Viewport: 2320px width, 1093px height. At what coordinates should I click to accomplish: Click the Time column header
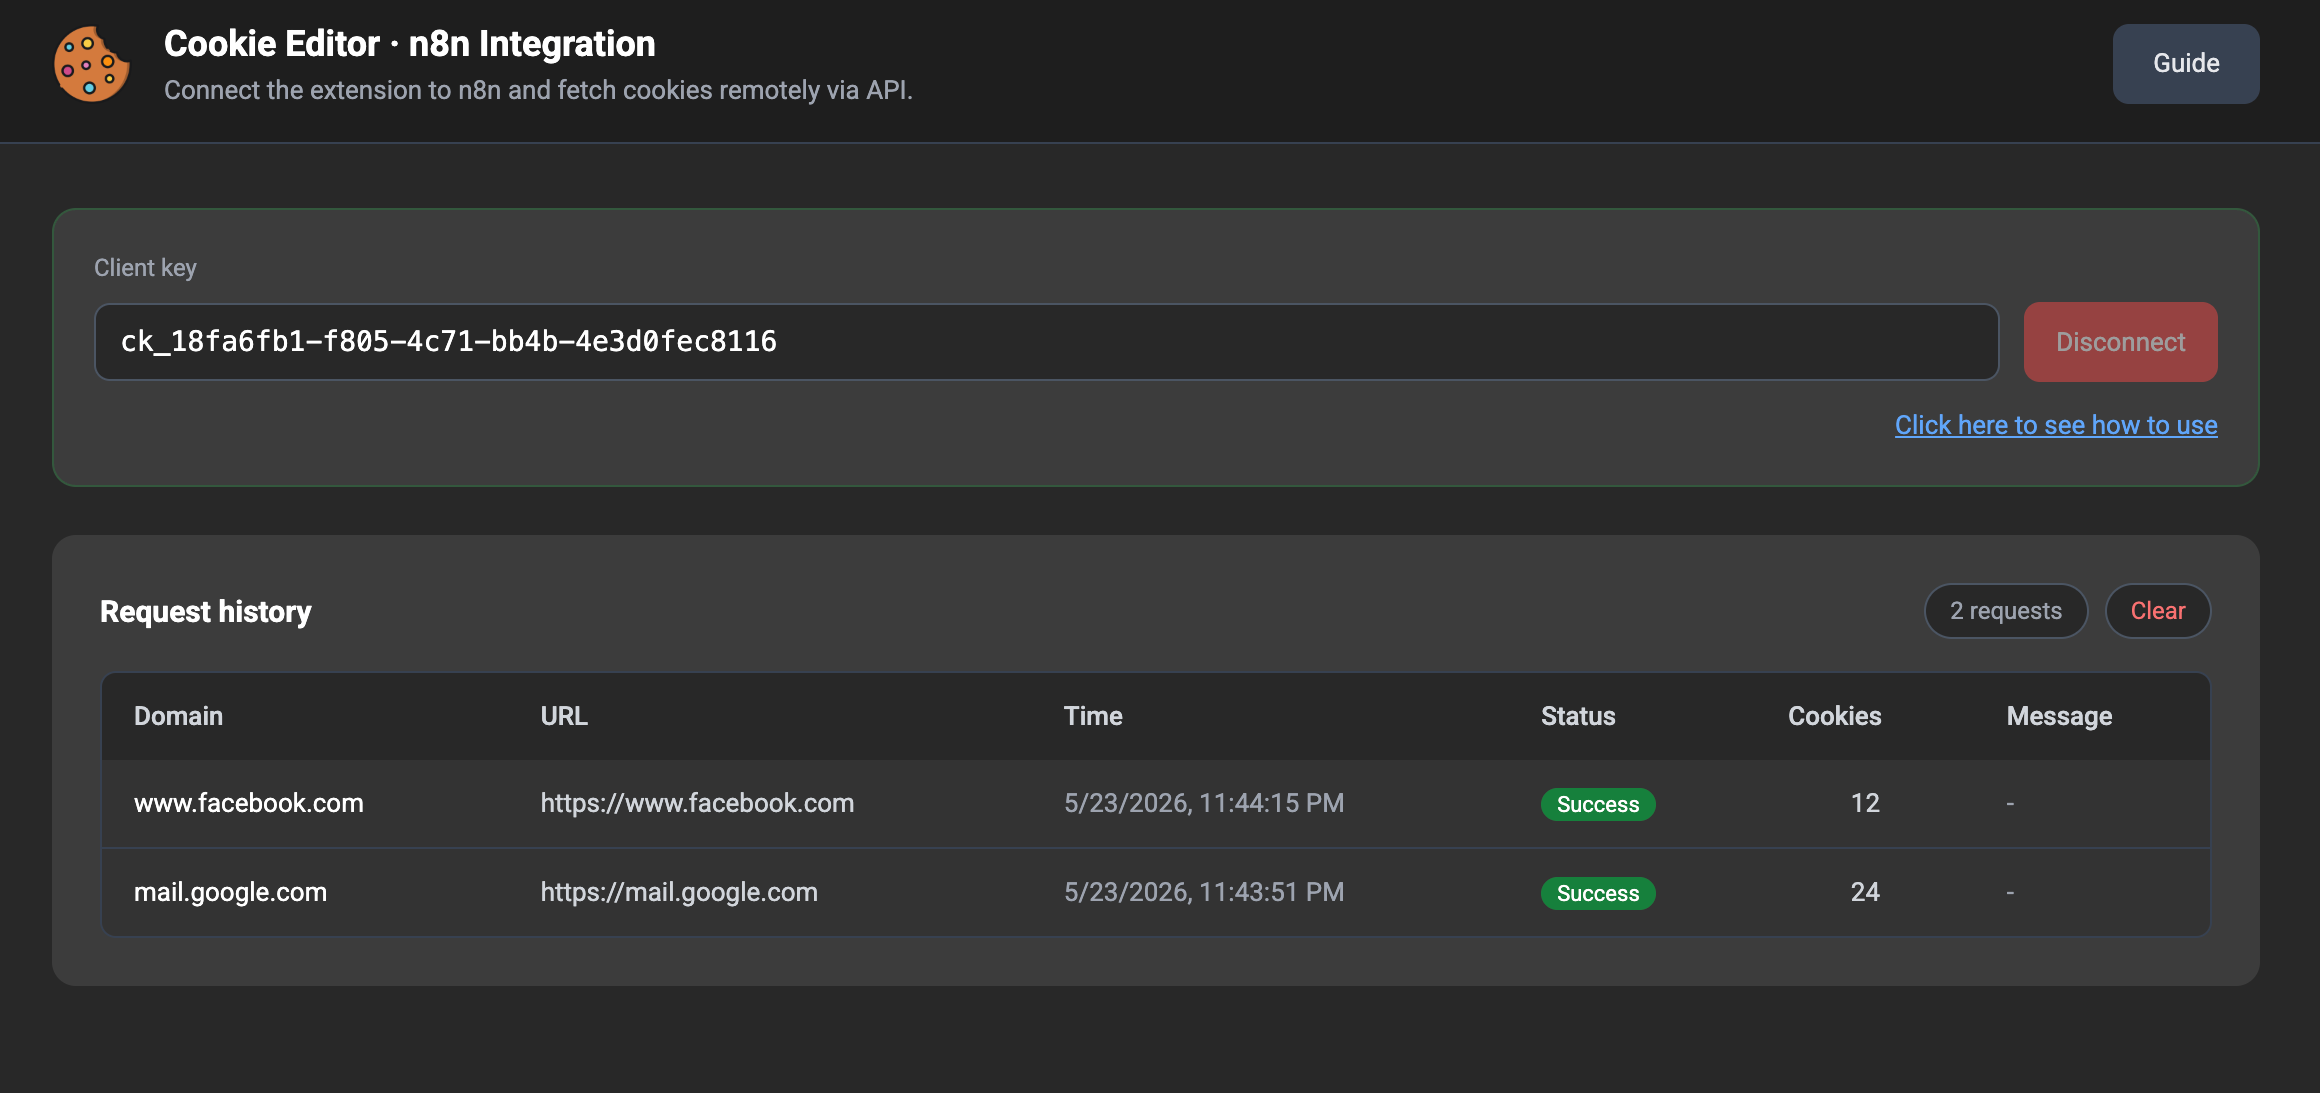point(1093,716)
